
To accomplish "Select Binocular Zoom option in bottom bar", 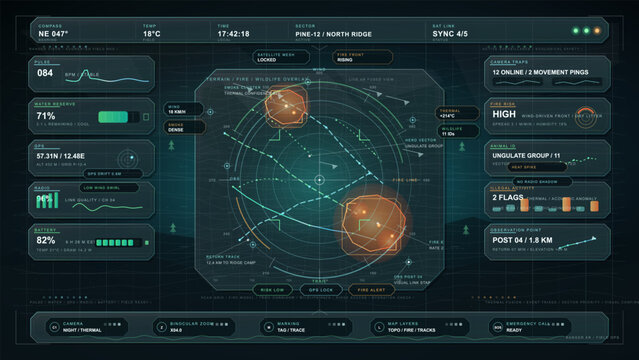I will pyautogui.click(x=194, y=327).
